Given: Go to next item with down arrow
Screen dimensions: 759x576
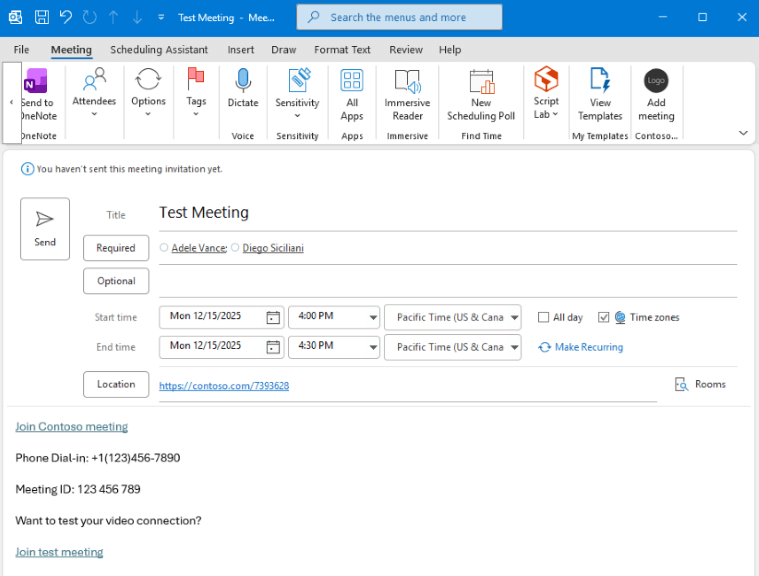Looking at the screenshot, I should click(x=137, y=17).
